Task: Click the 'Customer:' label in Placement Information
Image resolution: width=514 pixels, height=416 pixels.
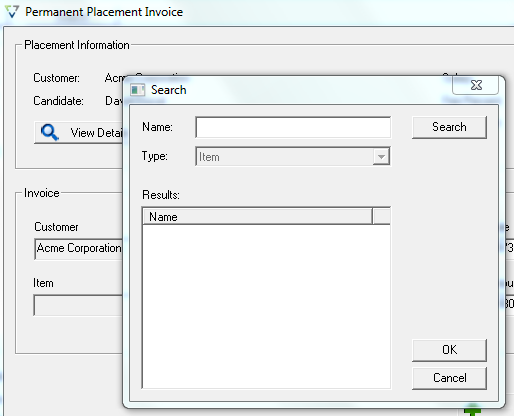Action: point(56,78)
